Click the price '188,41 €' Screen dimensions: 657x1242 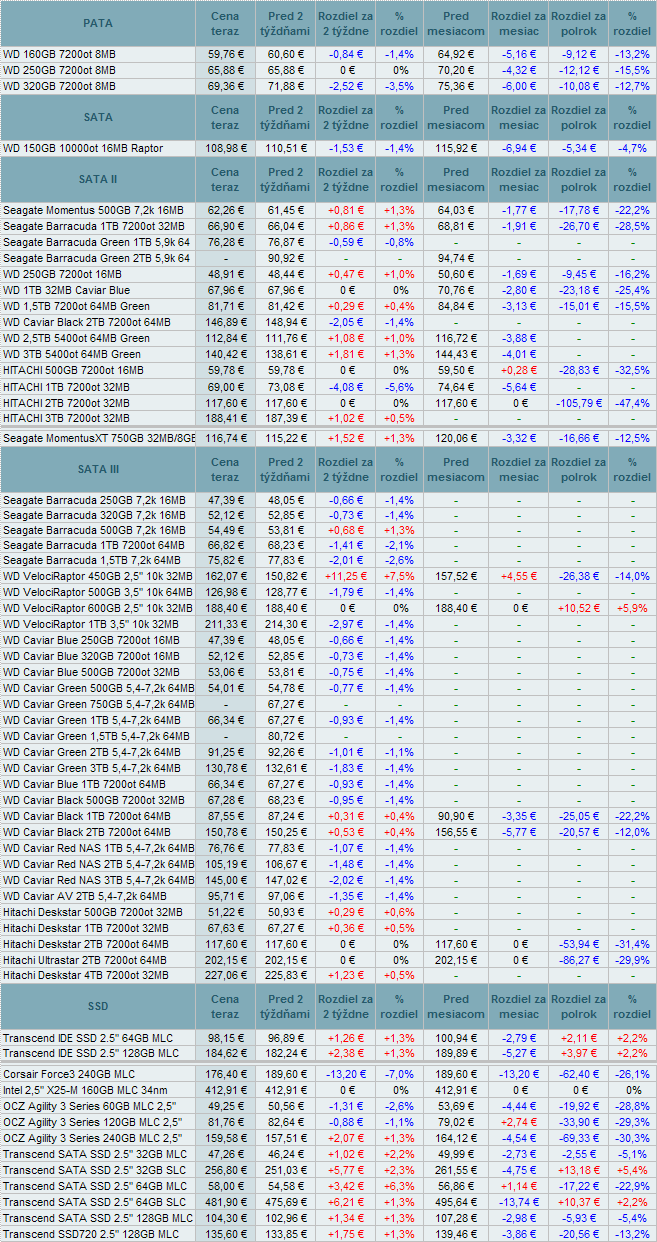pyautogui.click(x=225, y=418)
